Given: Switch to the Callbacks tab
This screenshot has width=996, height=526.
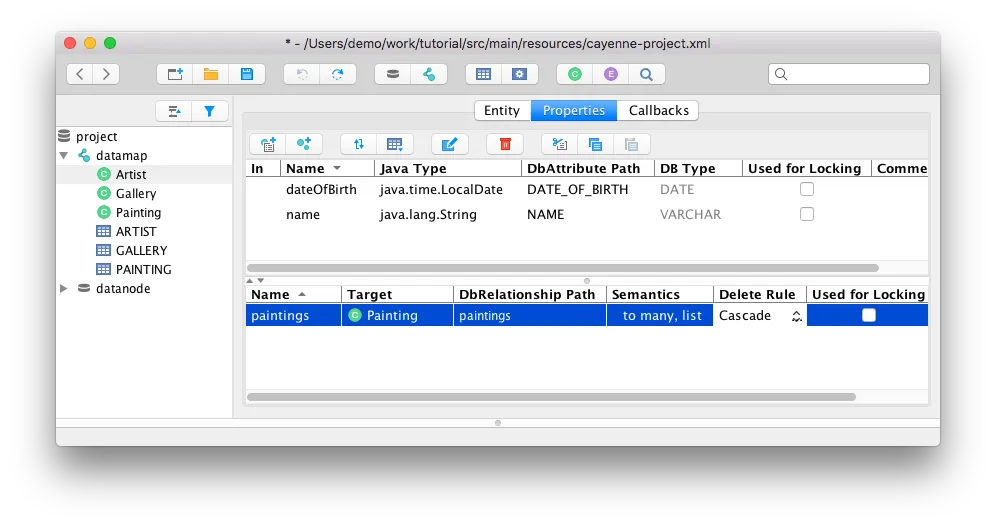Looking at the screenshot, I should coord(658,111).
